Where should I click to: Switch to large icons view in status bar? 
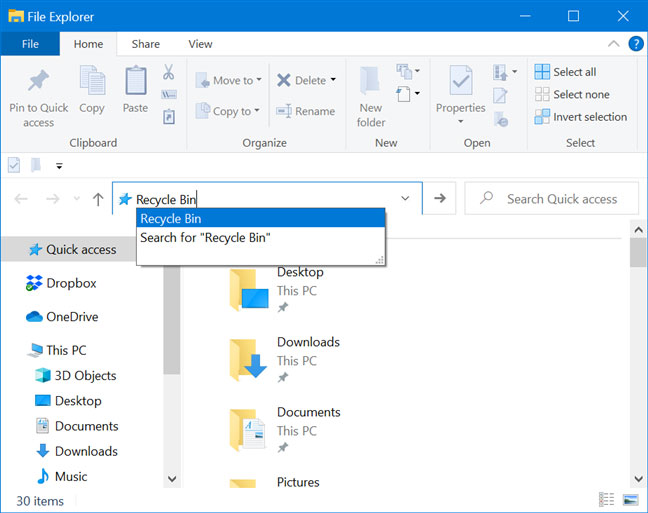tap(631, 500)
